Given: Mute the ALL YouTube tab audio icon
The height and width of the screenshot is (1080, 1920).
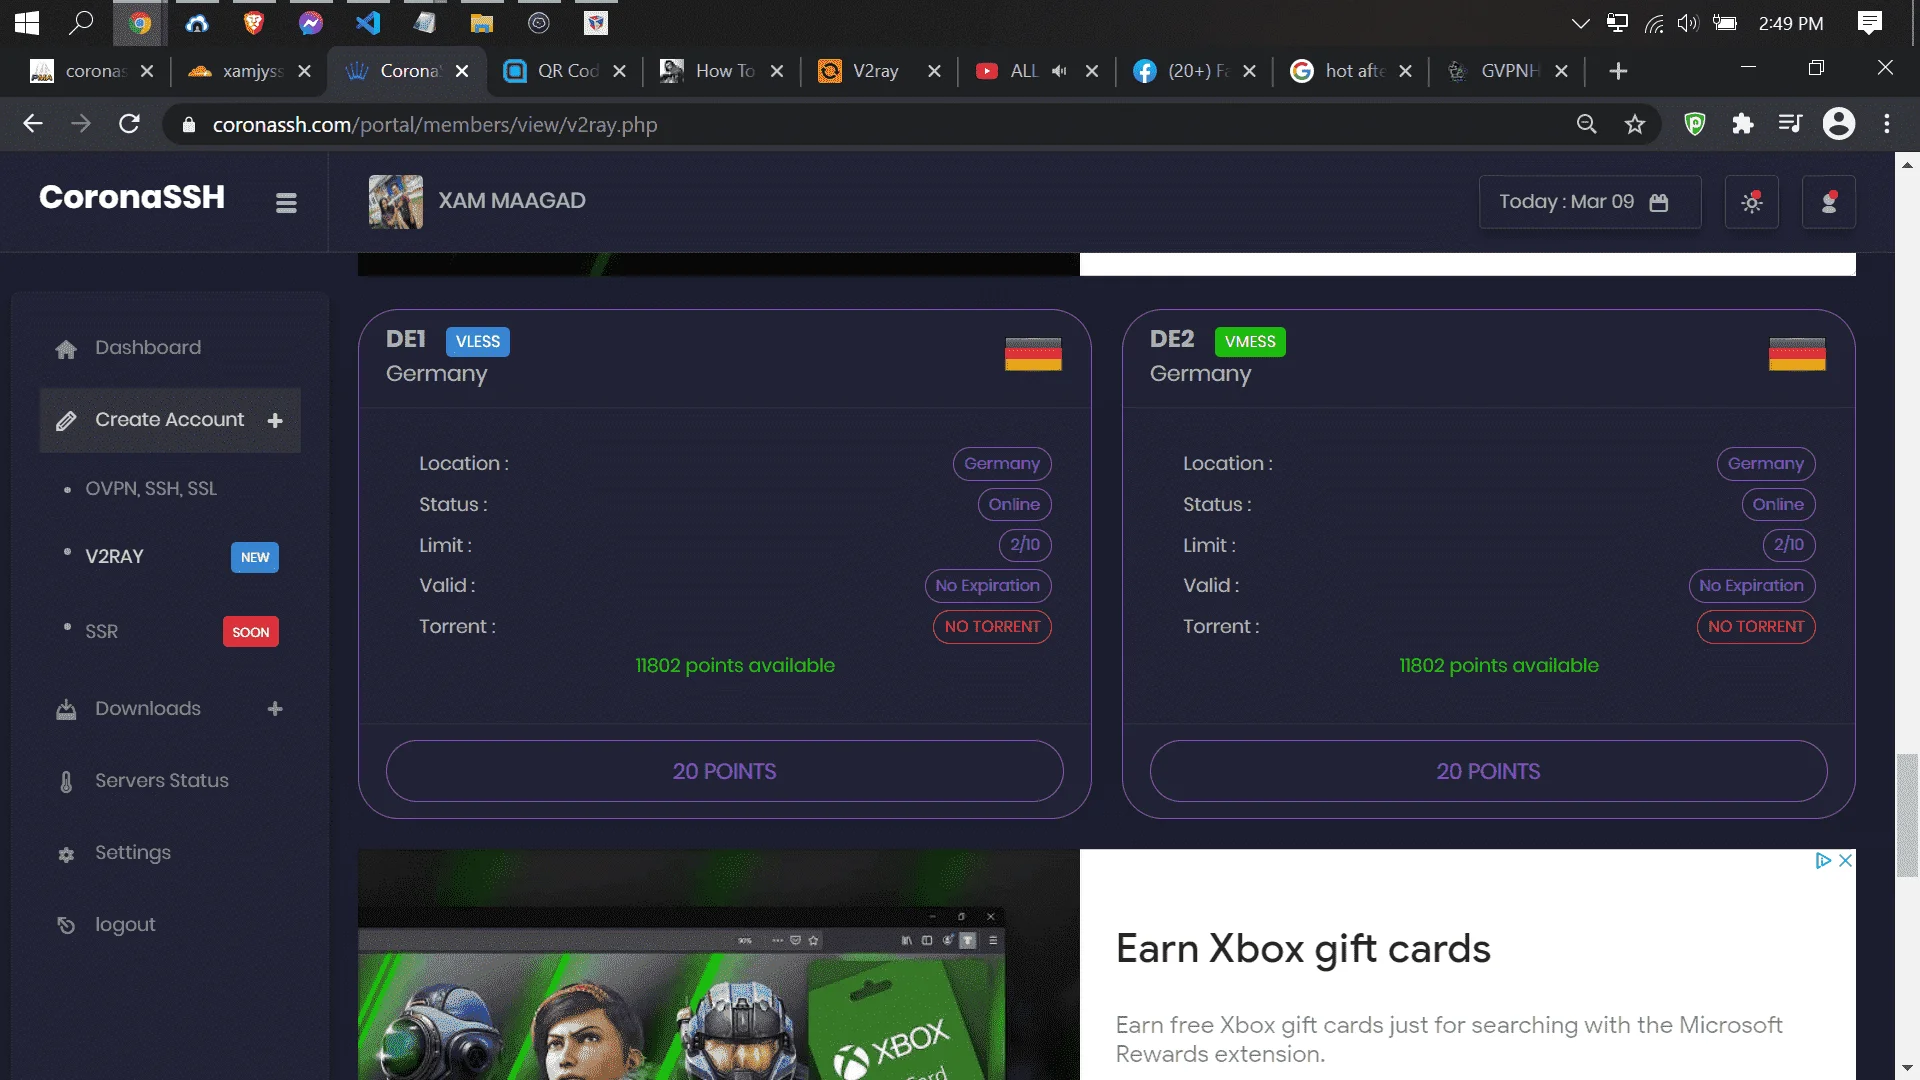Looking at the screenshot, I should 1059,71.
